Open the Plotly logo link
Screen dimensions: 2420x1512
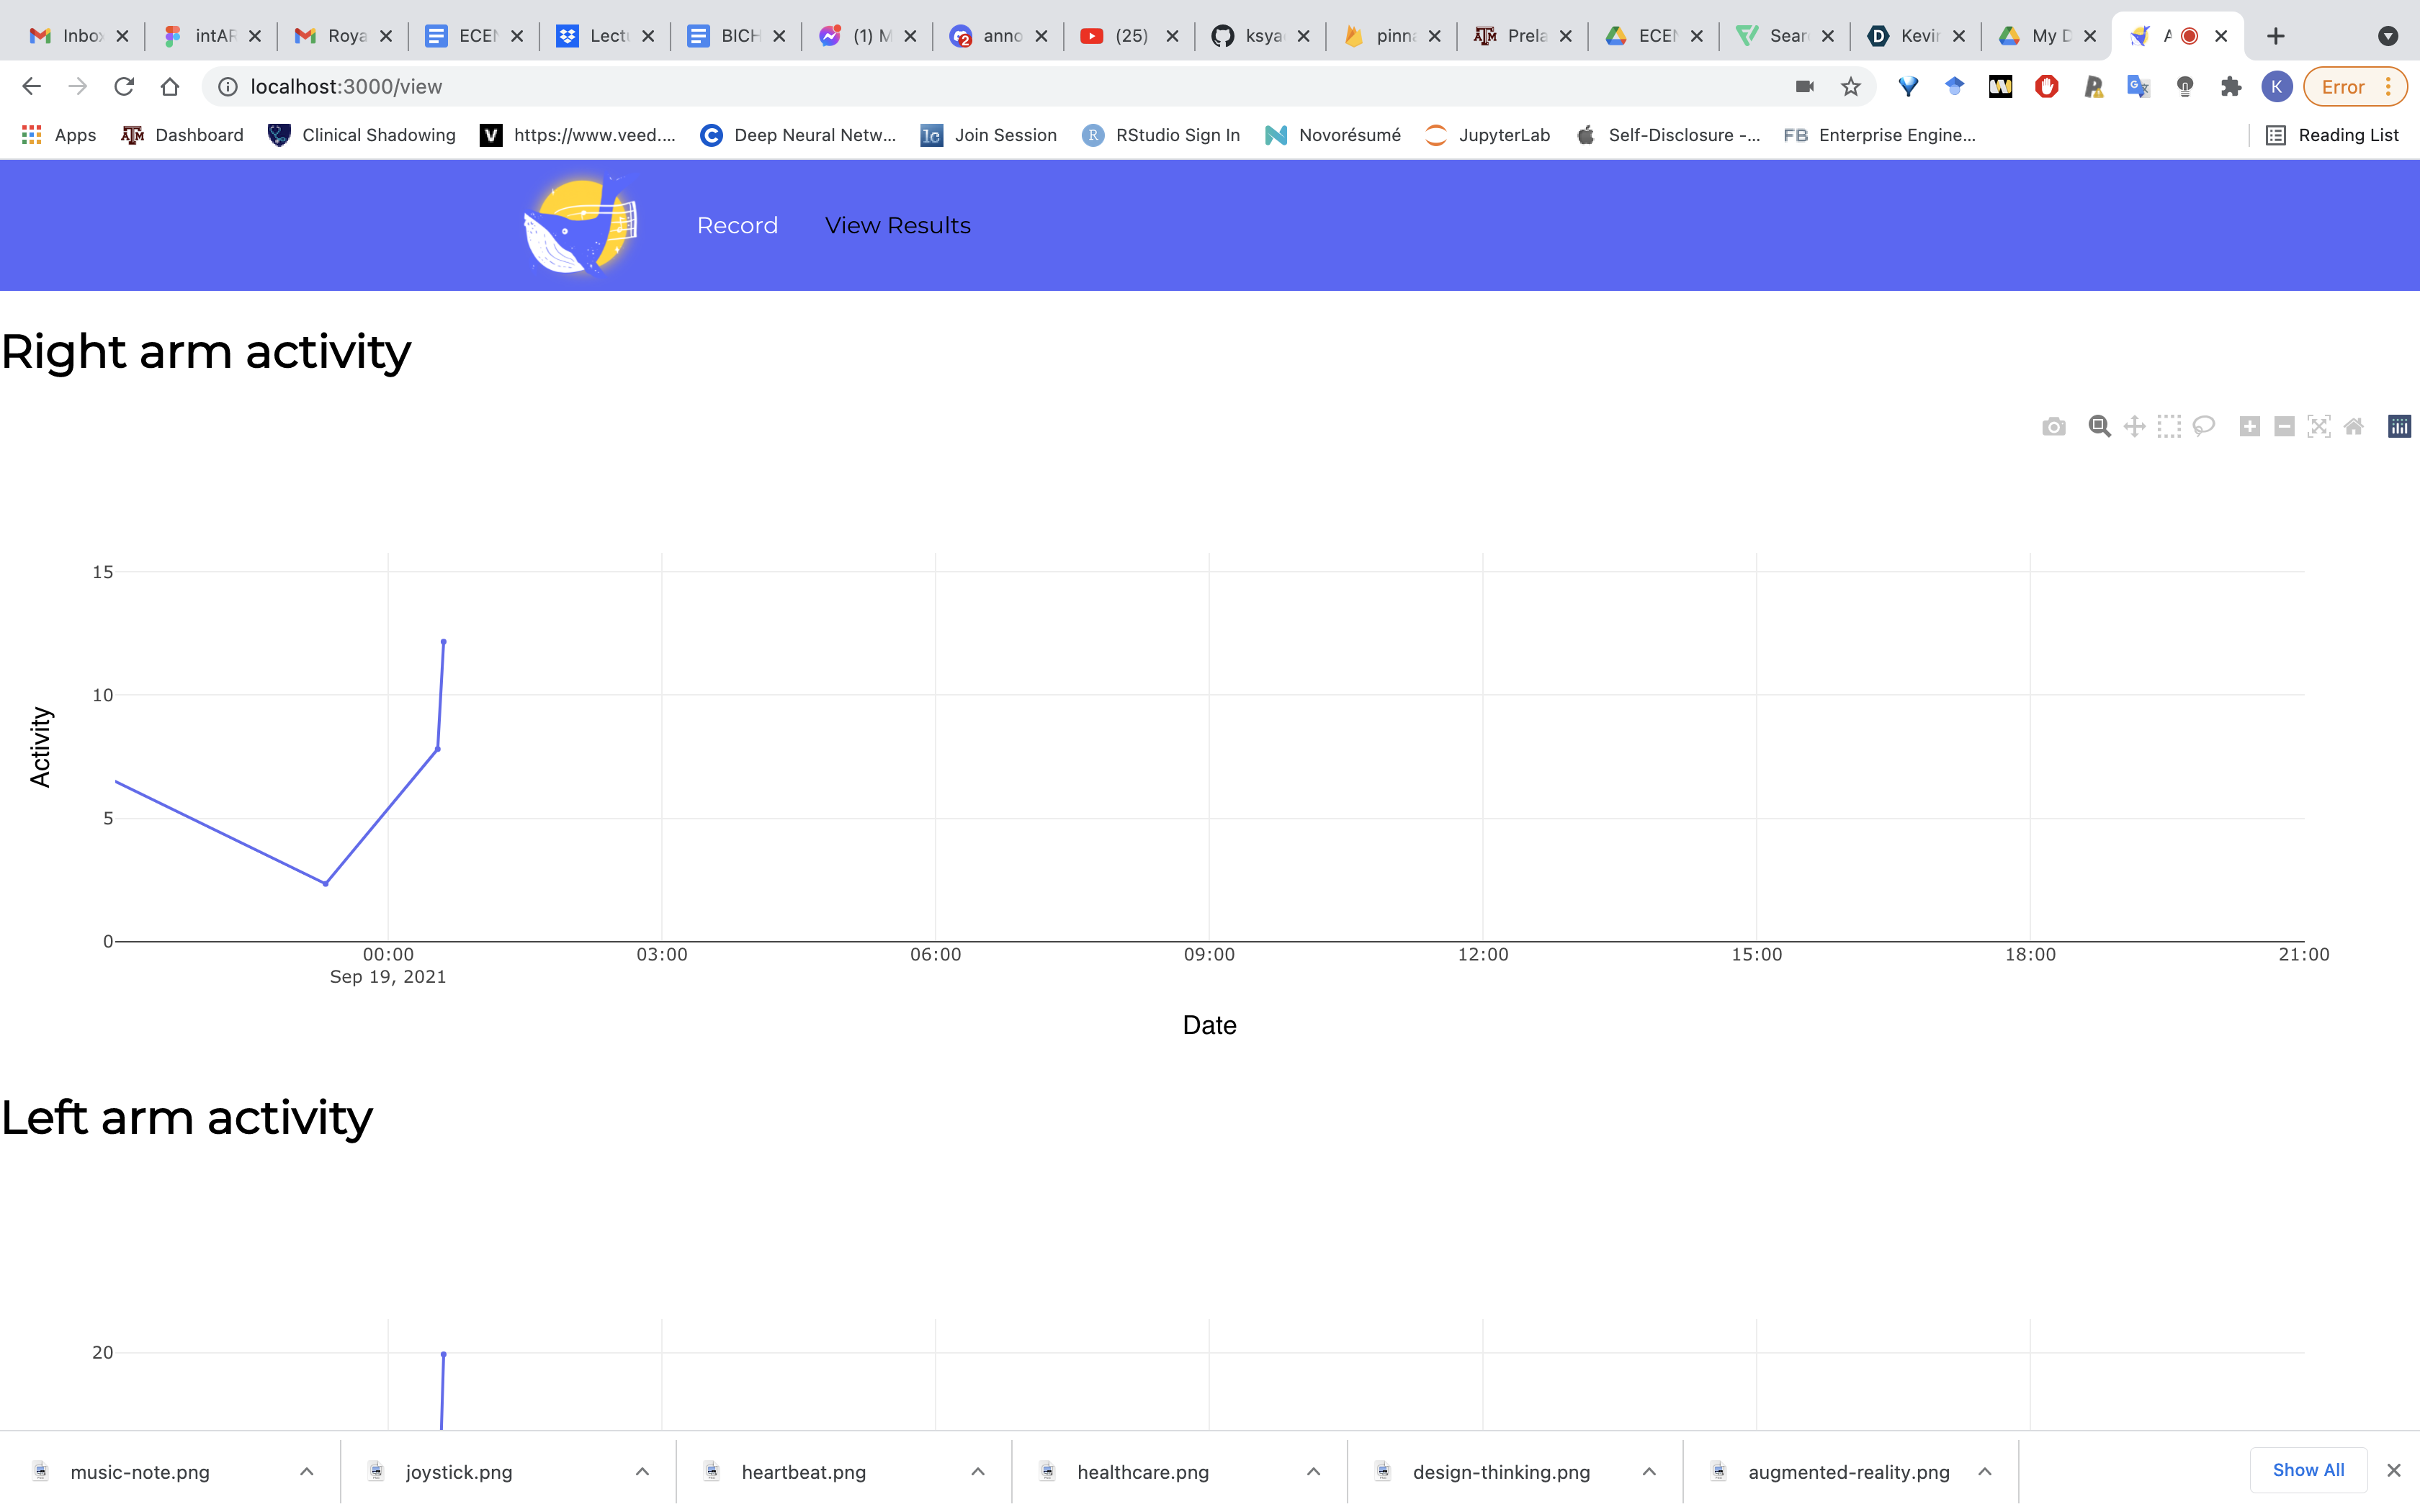click(2399, 427)
